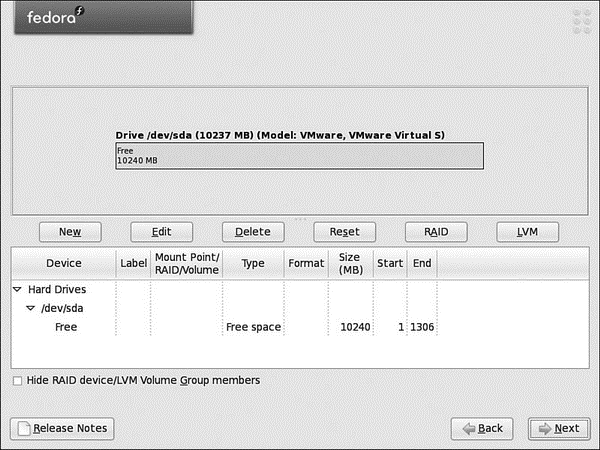
Task: Click the Mount Point/RAID/Volume column header
Action: (187, 263)
